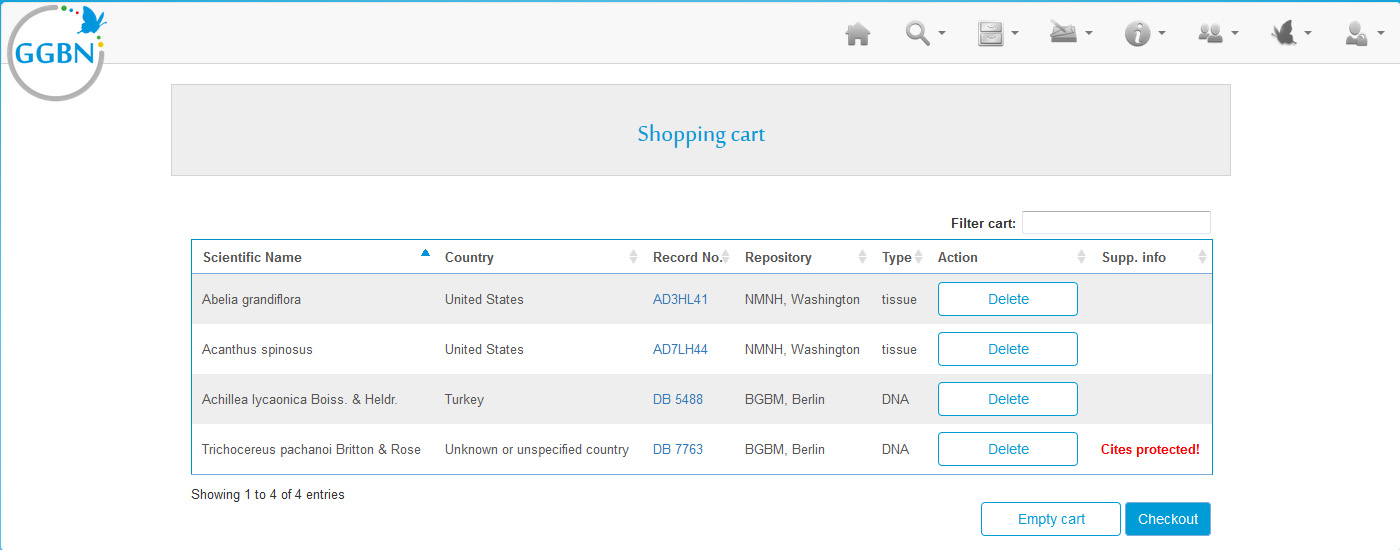
Task: Open record DB 7763 link
Action: click(x=677, y=449)
